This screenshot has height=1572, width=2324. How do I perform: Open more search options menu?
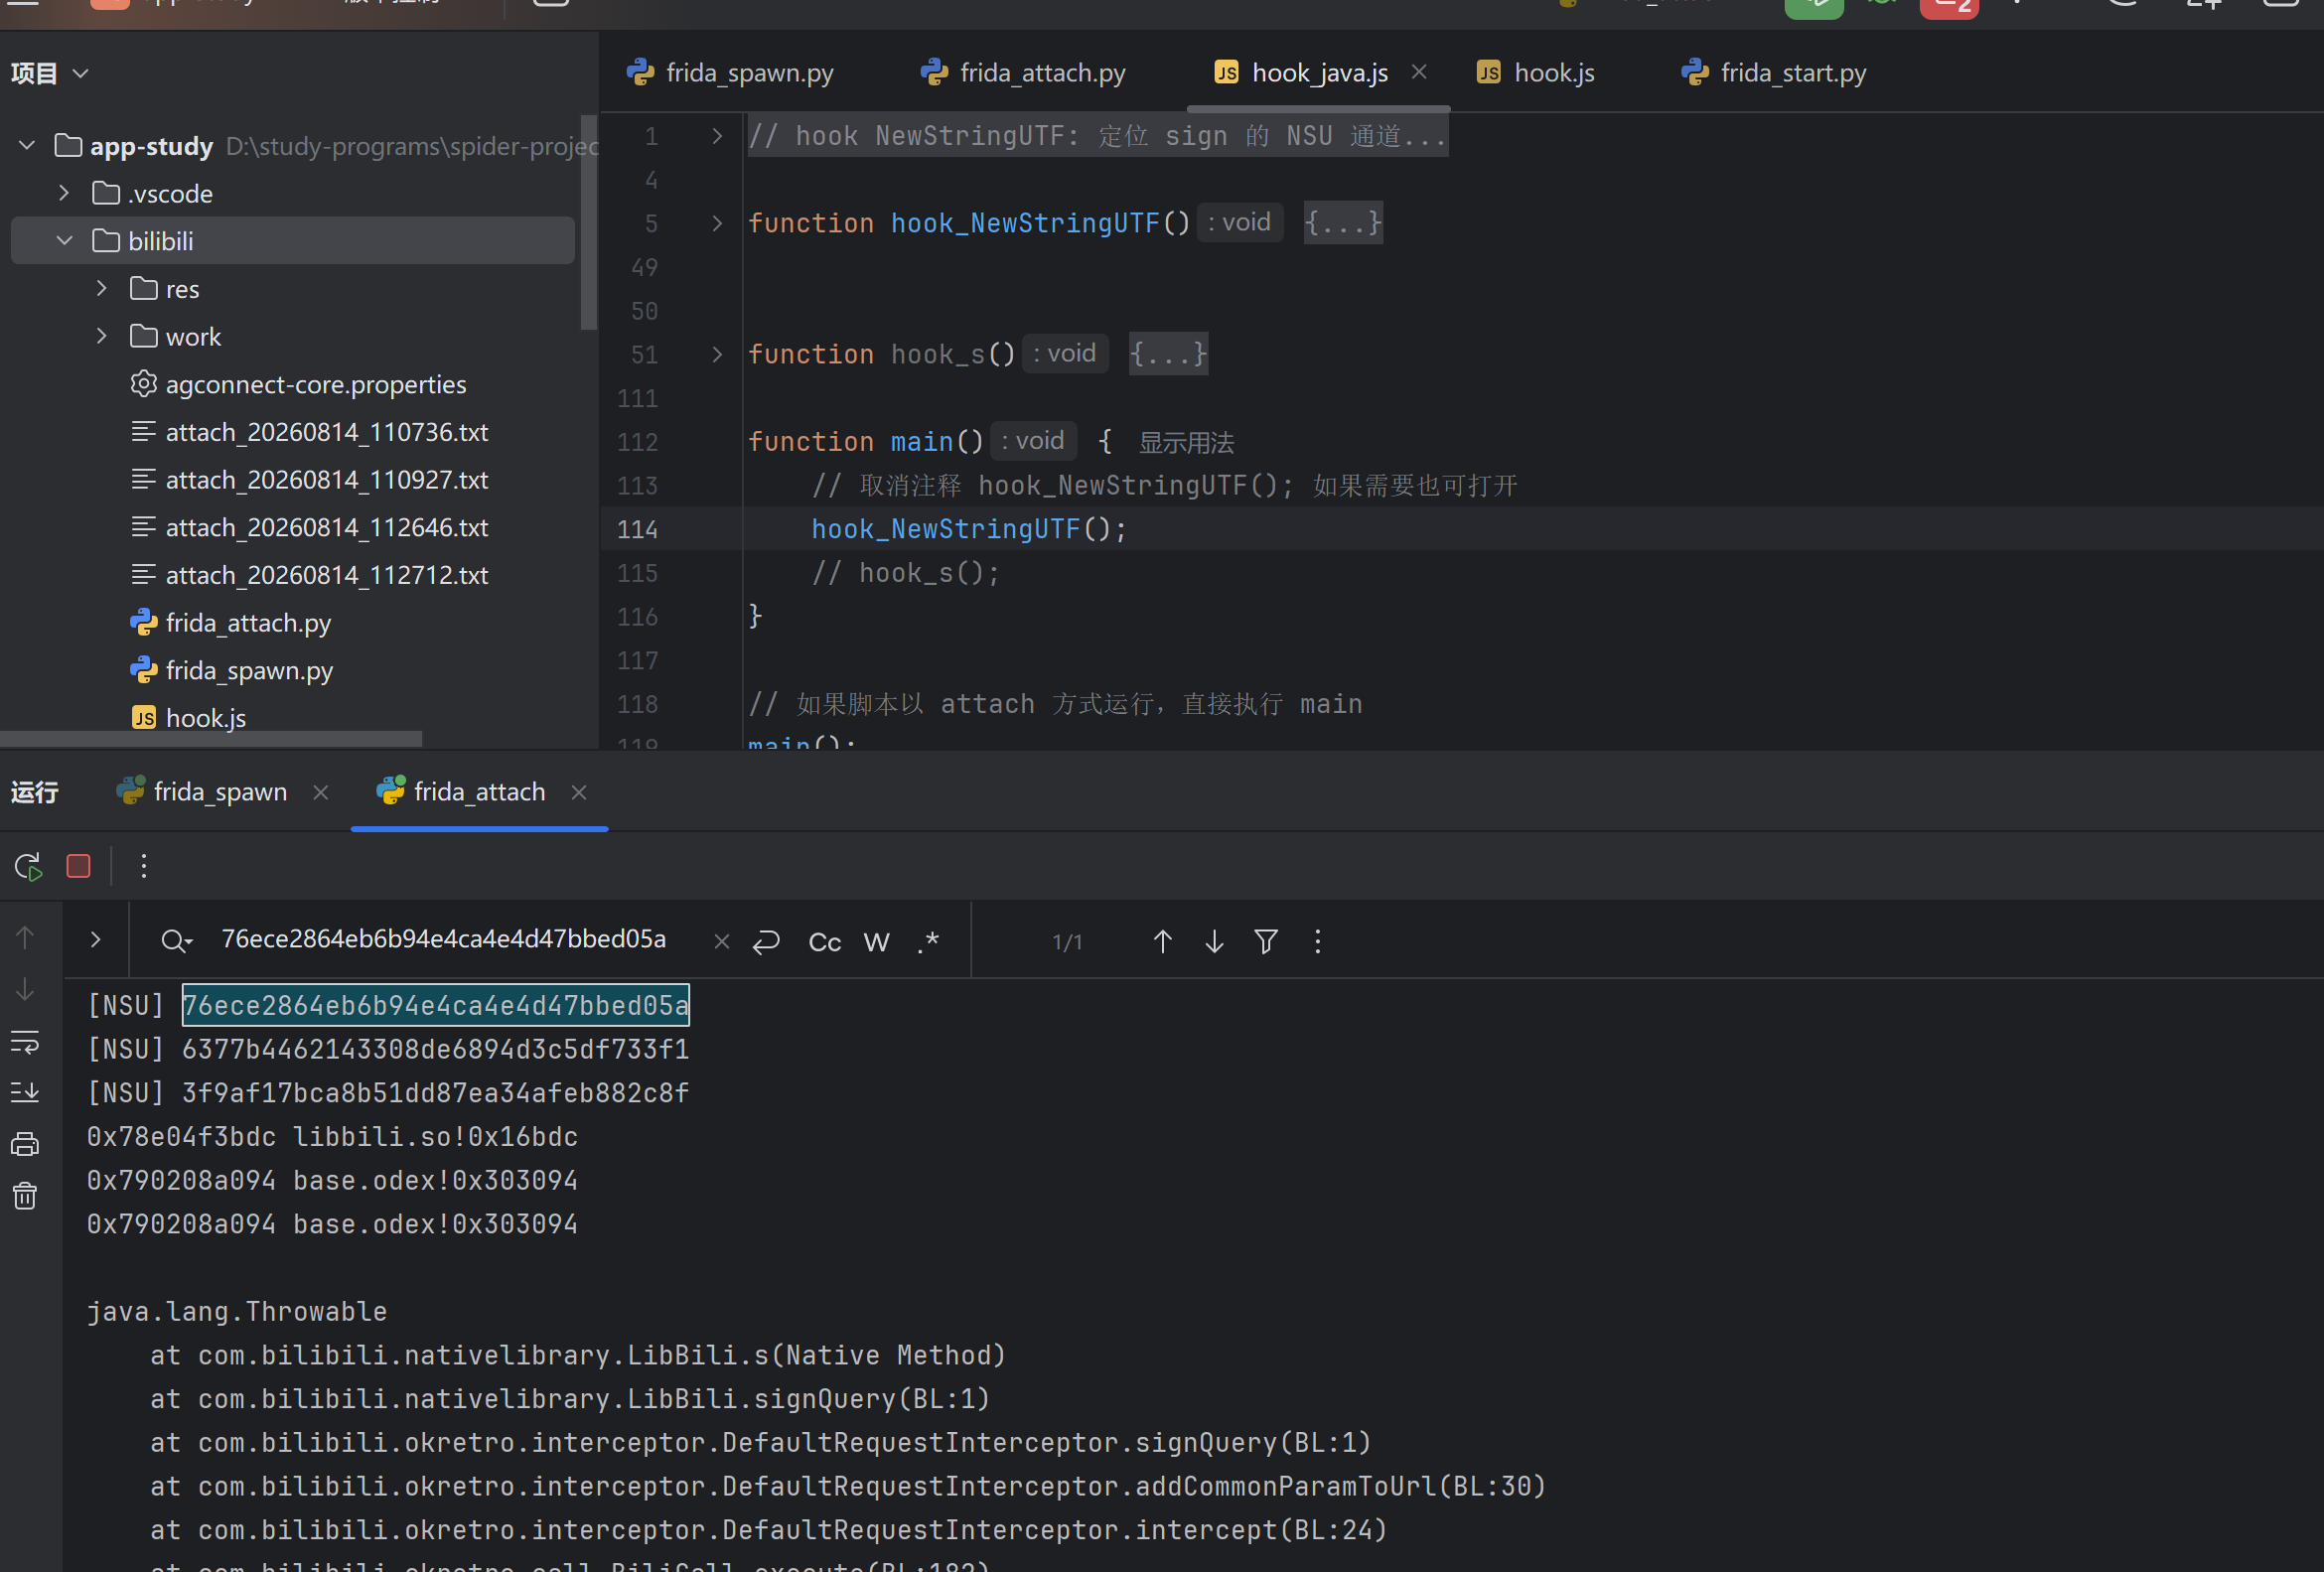click(1317, 942)
